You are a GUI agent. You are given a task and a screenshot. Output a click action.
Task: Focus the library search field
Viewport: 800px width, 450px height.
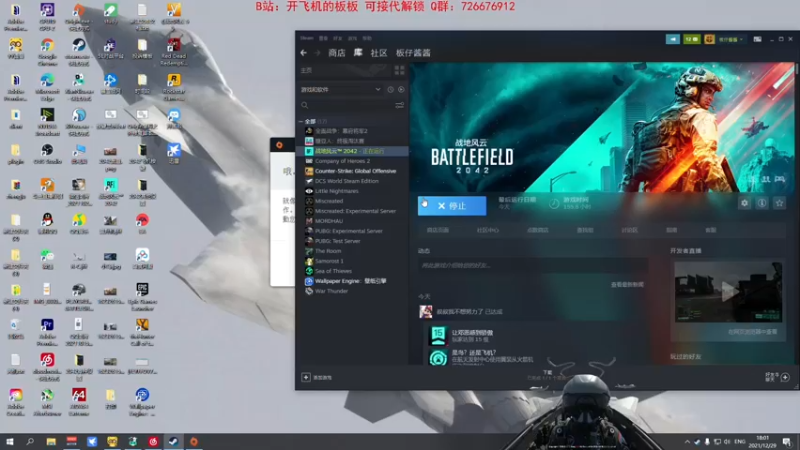point(346,105)
